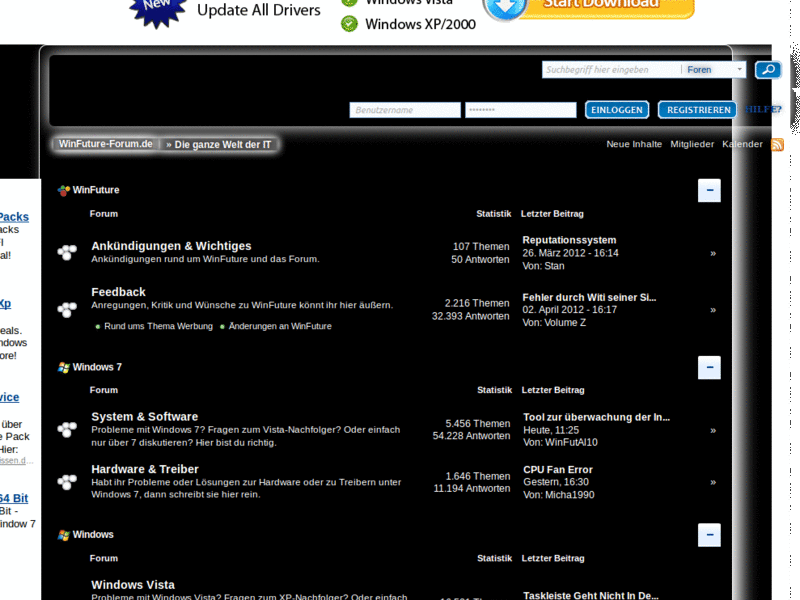Focus the Benutzername input field
Viewport: 800px width, 600px height.
[x=405, y=110]
